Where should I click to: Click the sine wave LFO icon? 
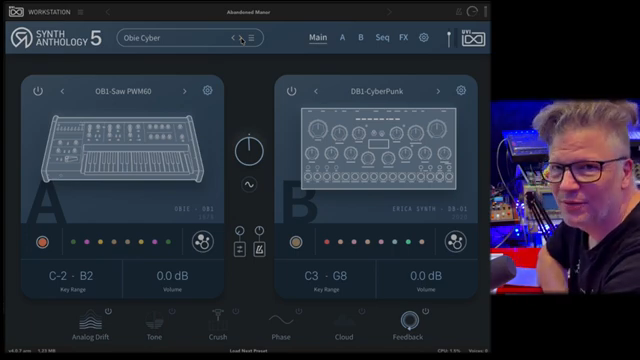[x=249, y=184]
